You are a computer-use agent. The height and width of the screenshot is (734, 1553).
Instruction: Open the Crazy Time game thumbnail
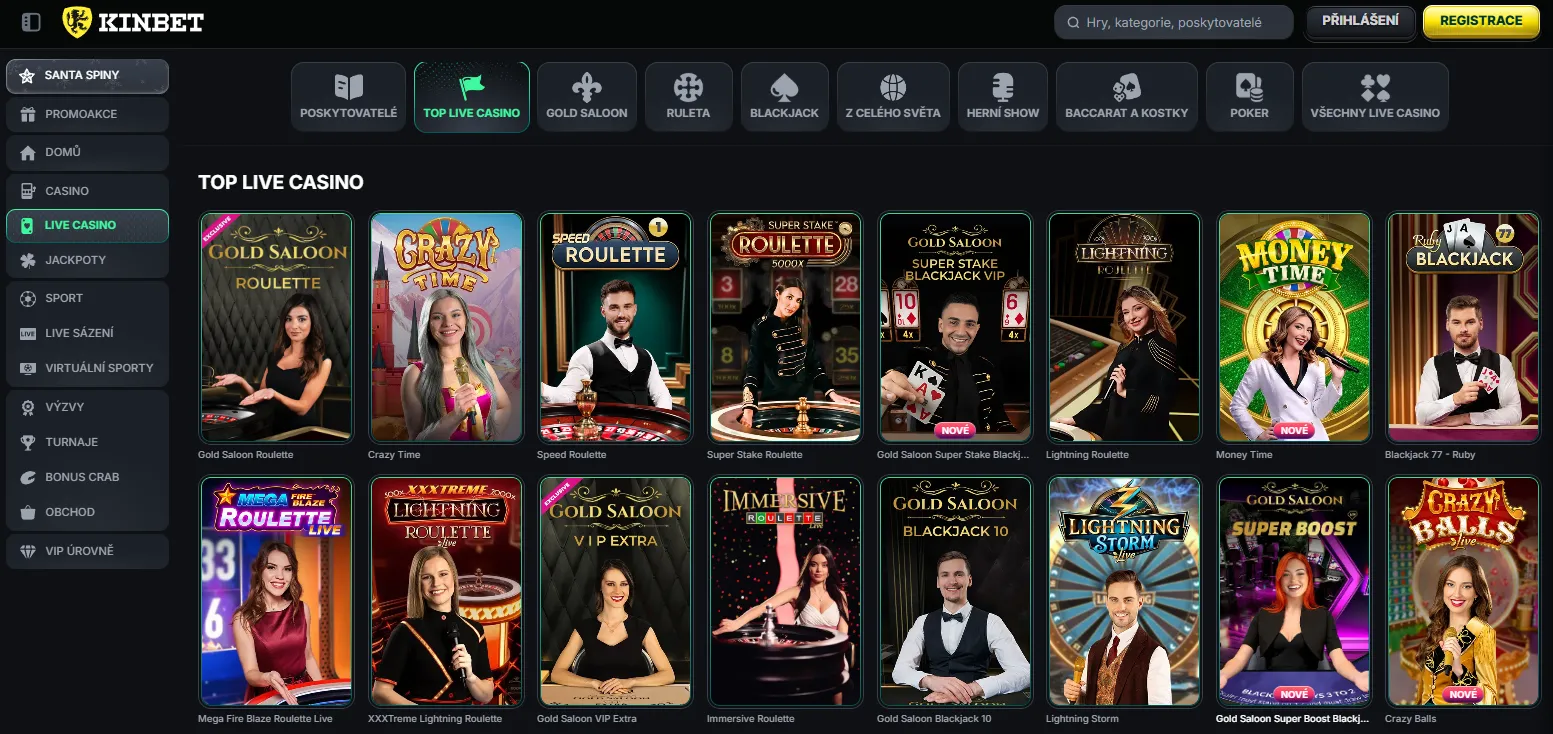(446, 326)
